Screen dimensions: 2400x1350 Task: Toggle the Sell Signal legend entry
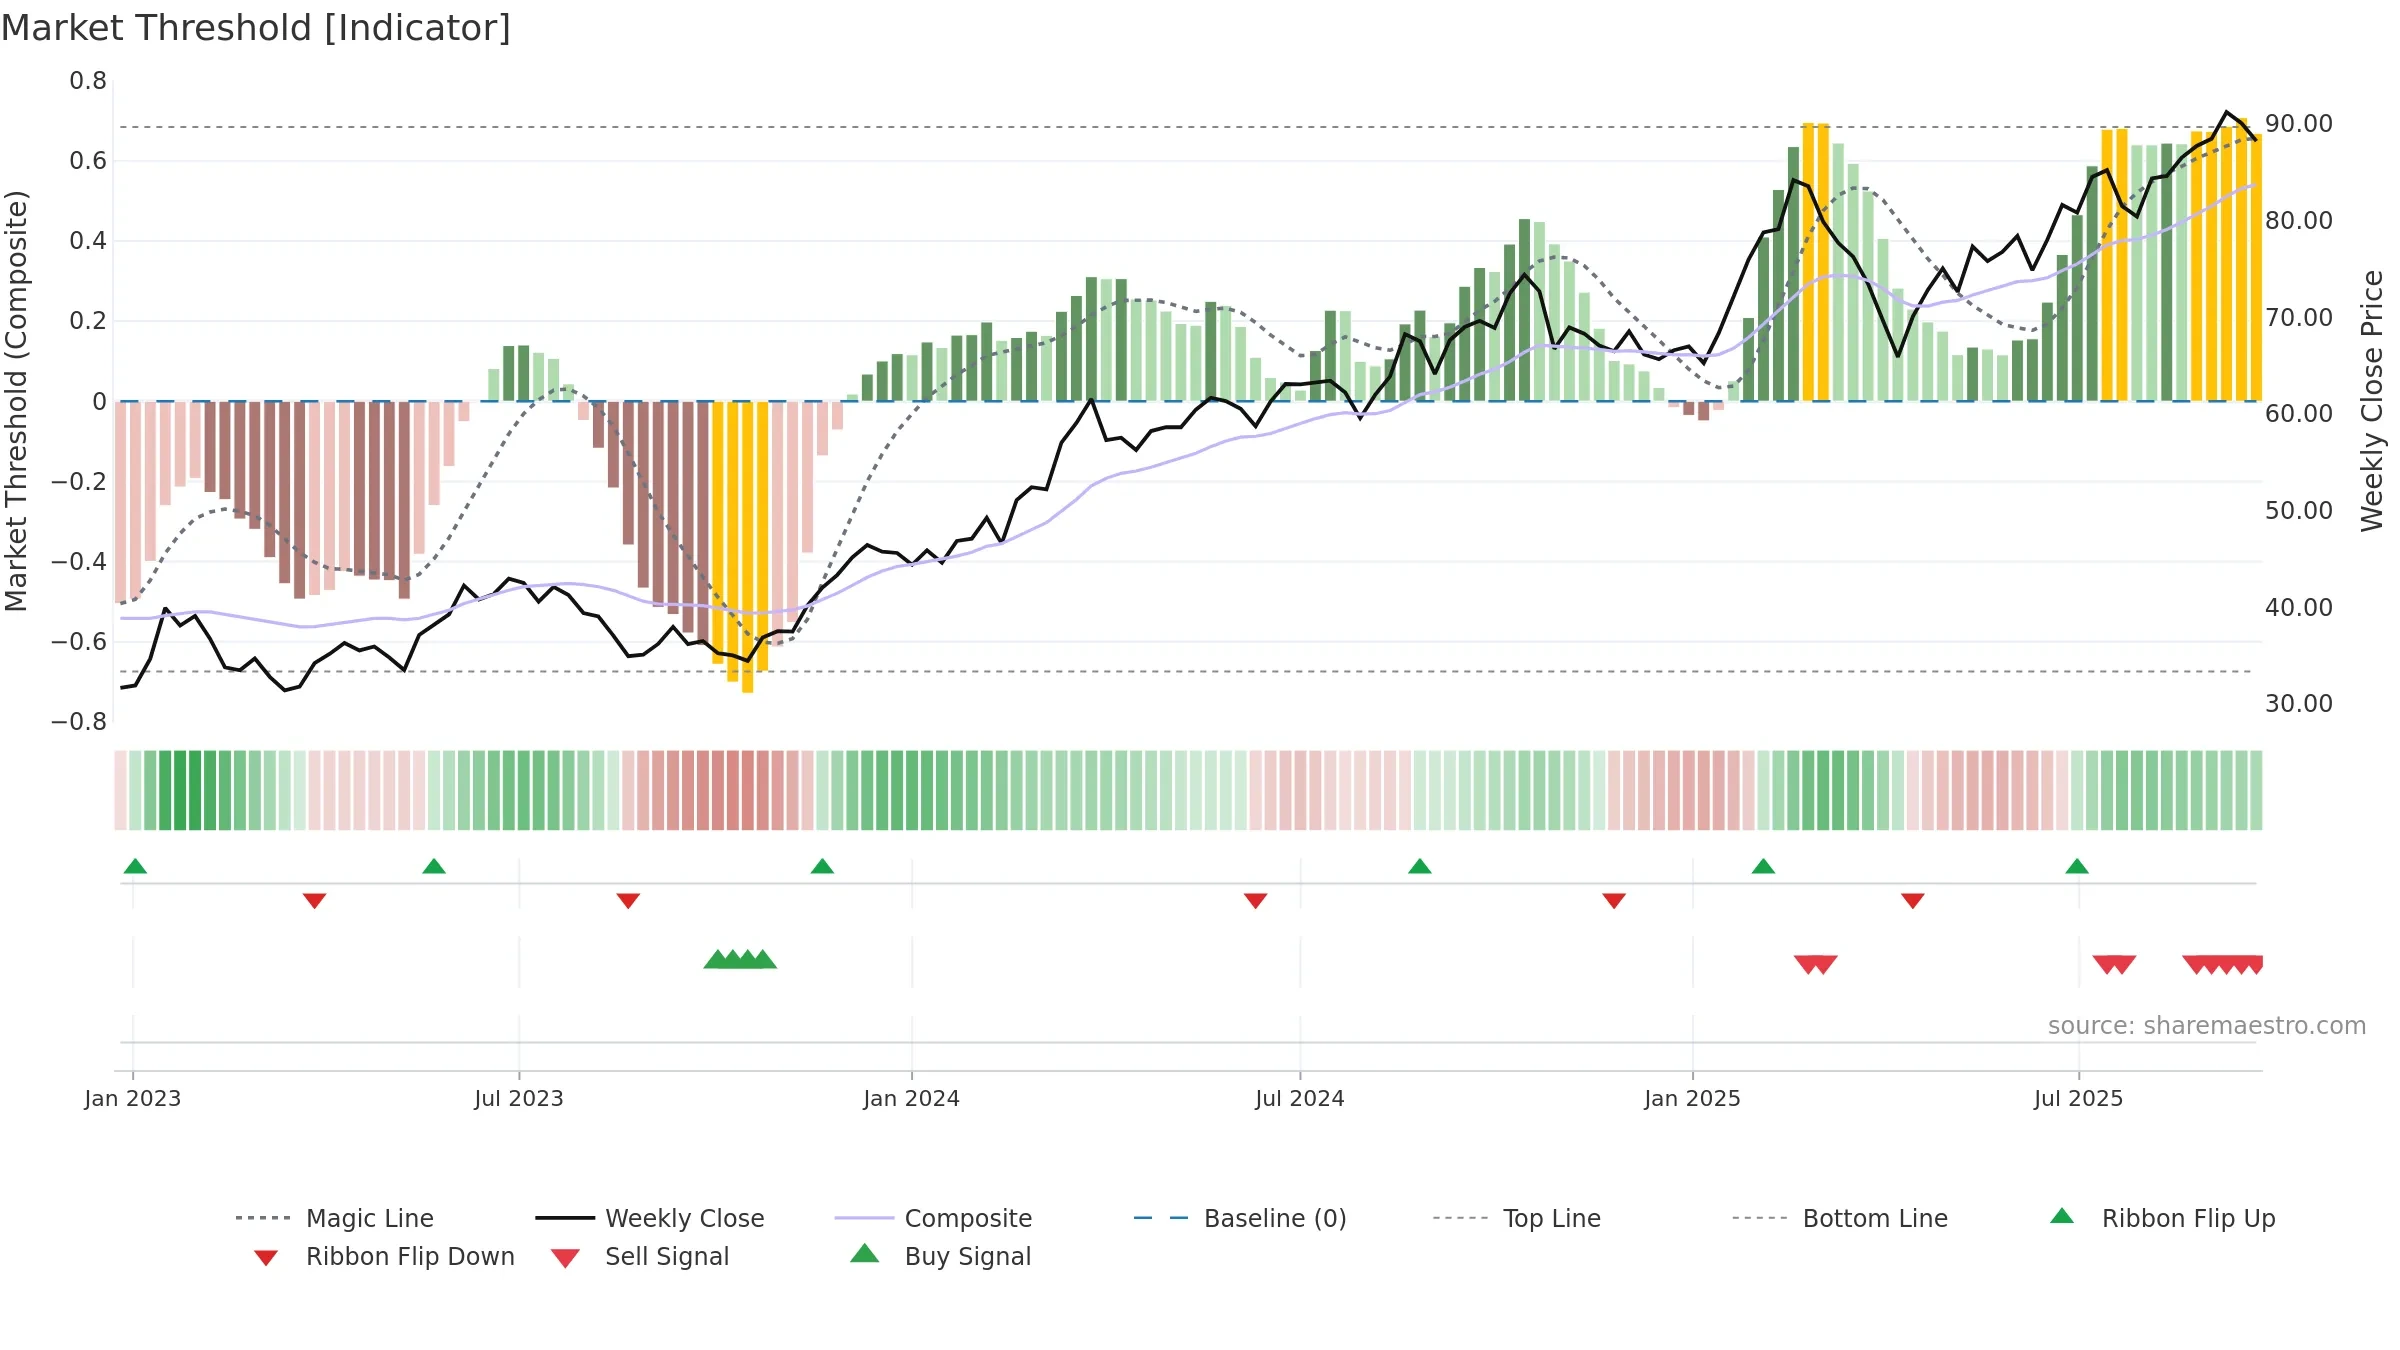click(640, 1256)
